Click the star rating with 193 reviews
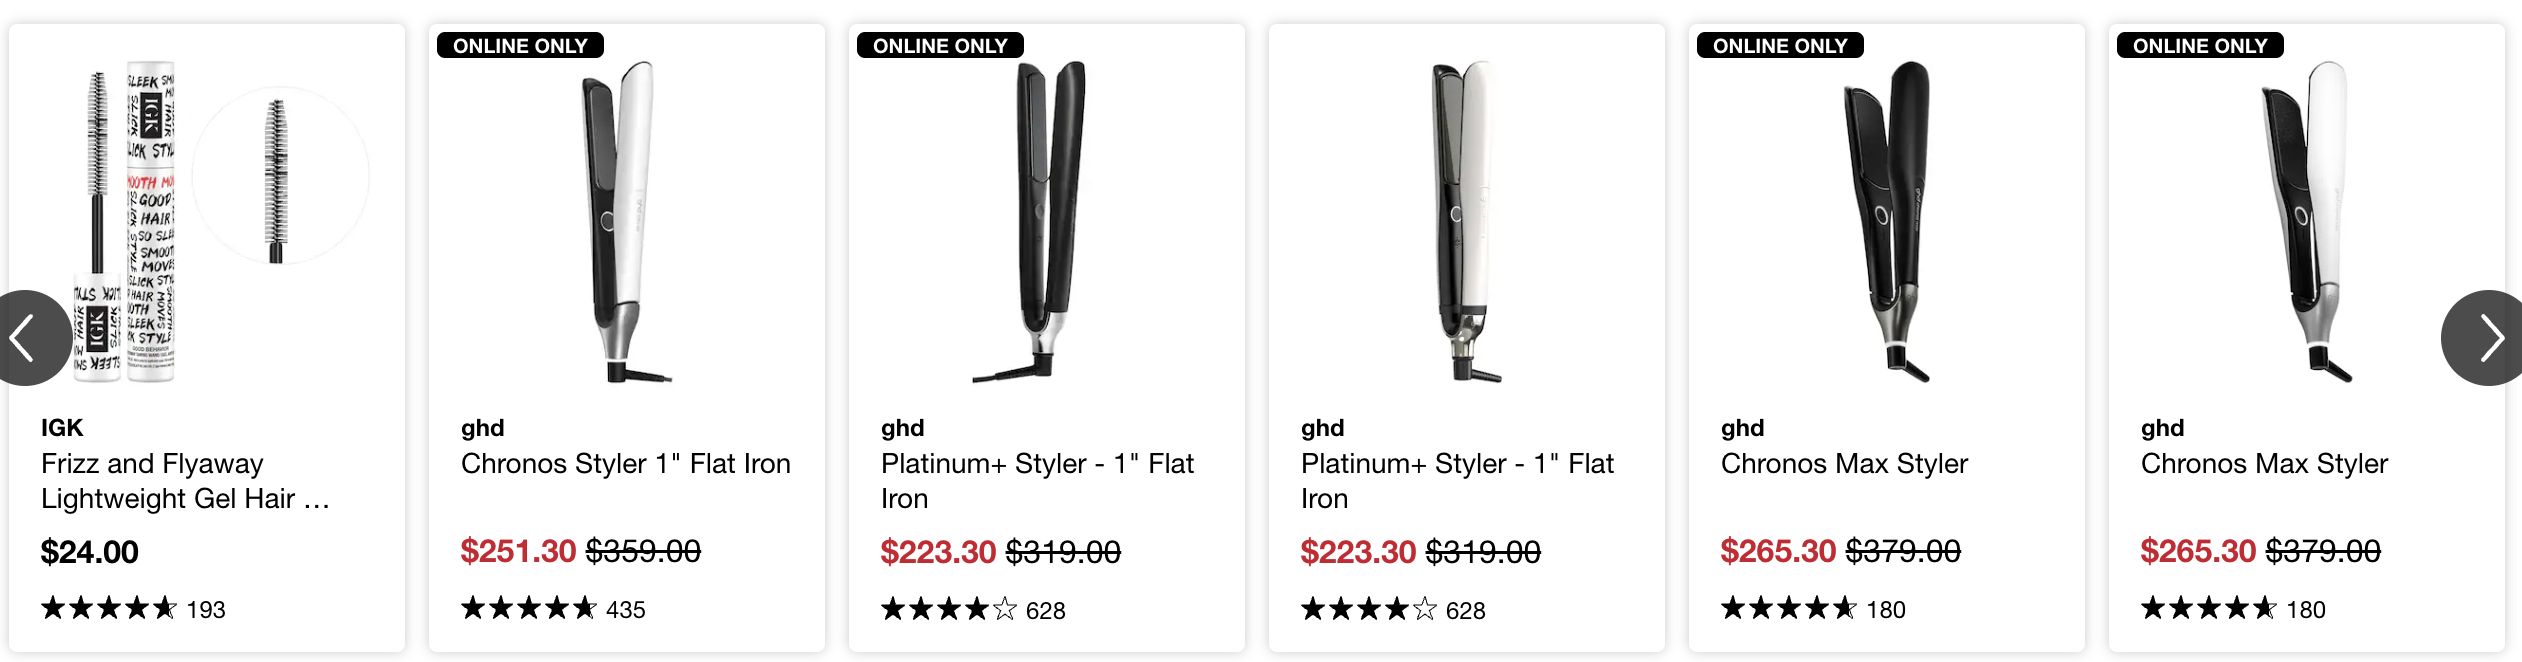Viewport: 2522px width, 662px height. [109, 608]
